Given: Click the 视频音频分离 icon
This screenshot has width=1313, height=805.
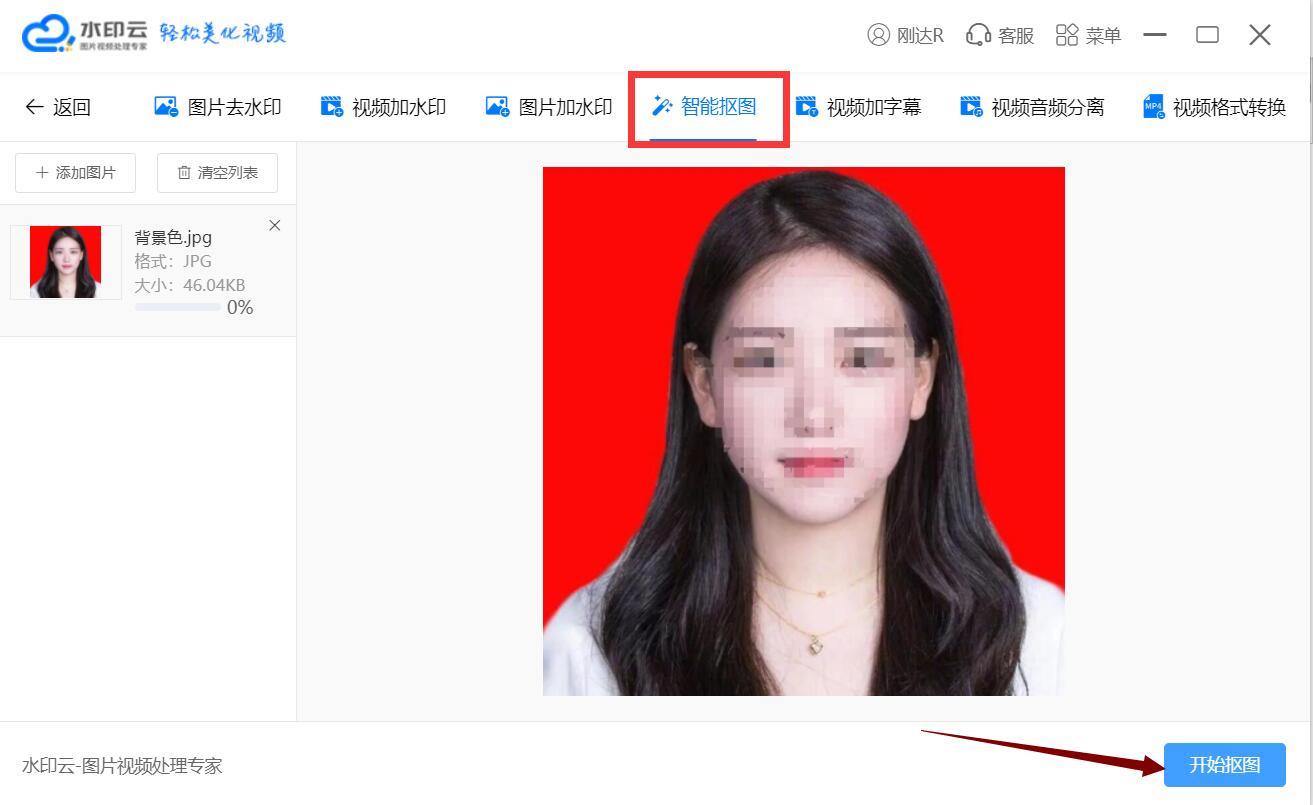Looking at the screenshot, I should pos(970,107).
